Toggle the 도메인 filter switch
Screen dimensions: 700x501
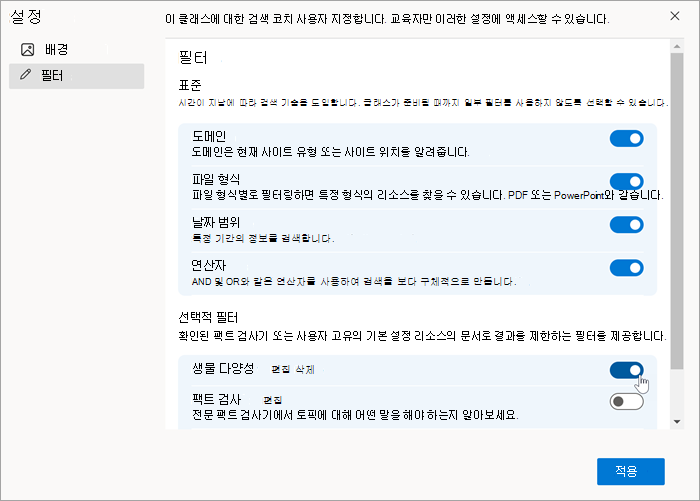626,138
